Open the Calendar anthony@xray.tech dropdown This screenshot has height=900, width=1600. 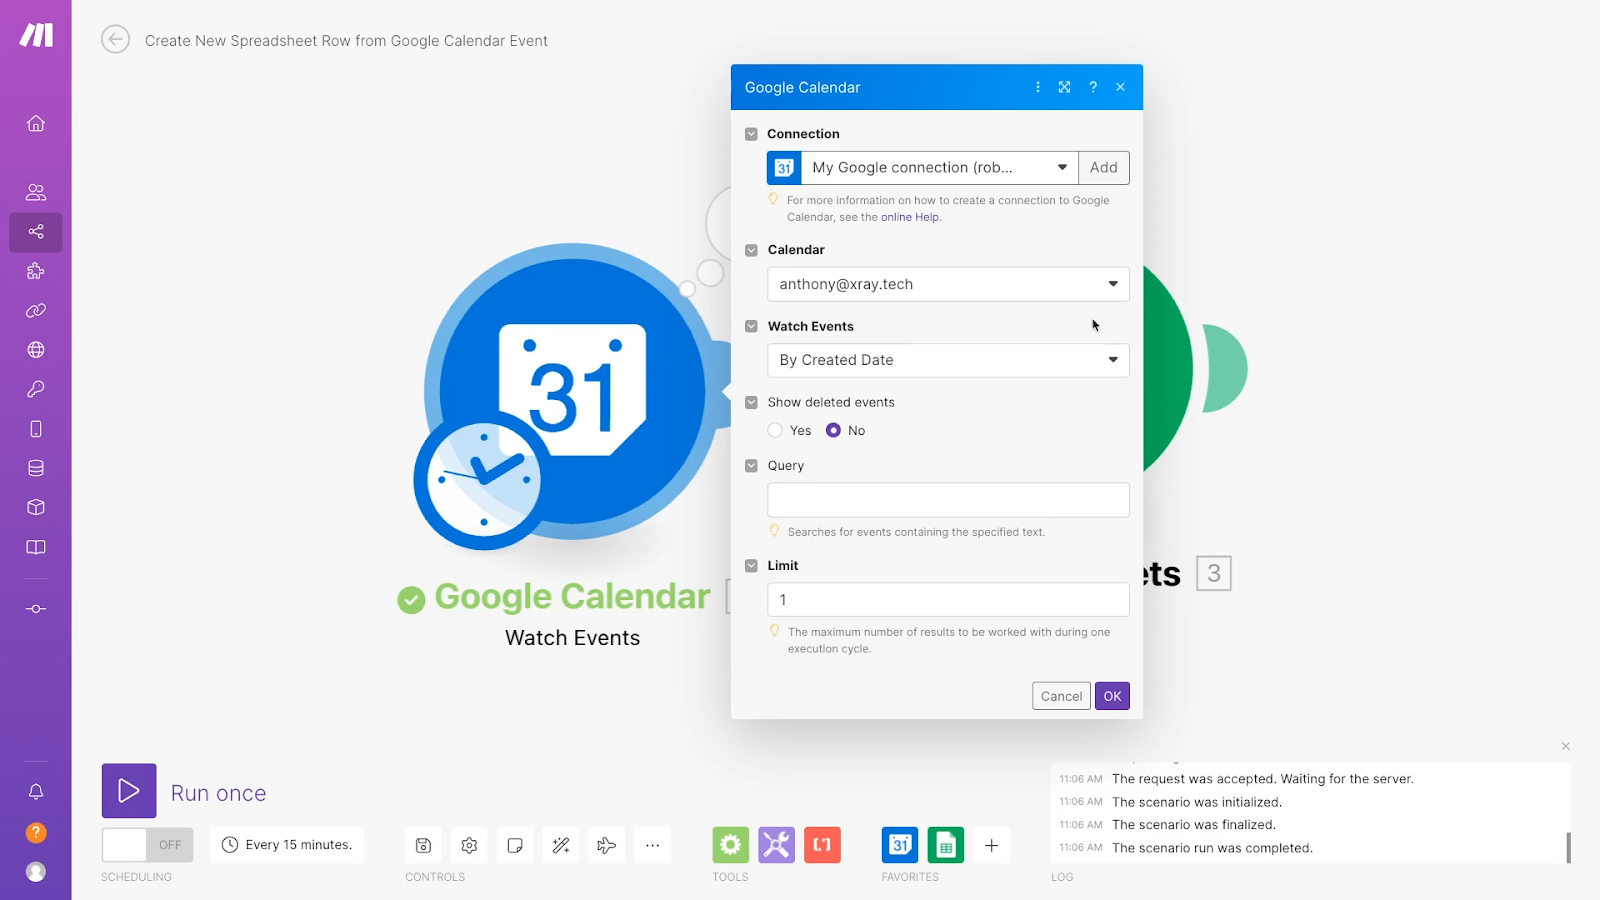click(948, 284)
